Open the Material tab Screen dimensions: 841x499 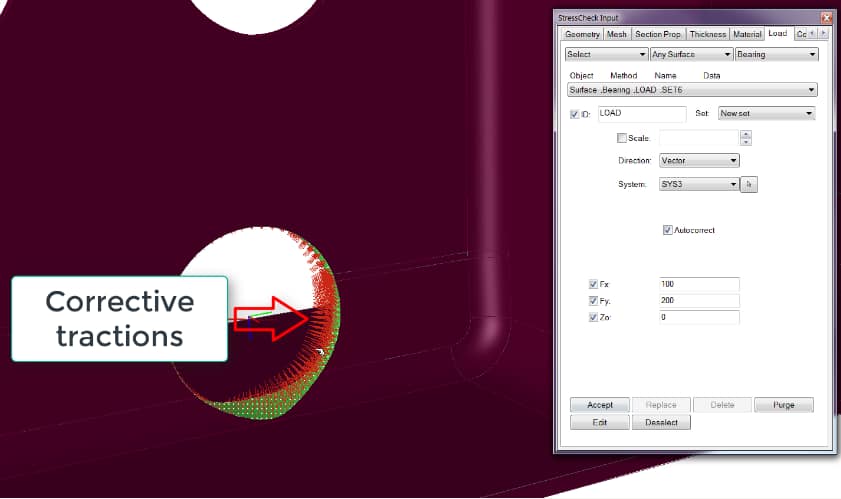click(748, 34)
